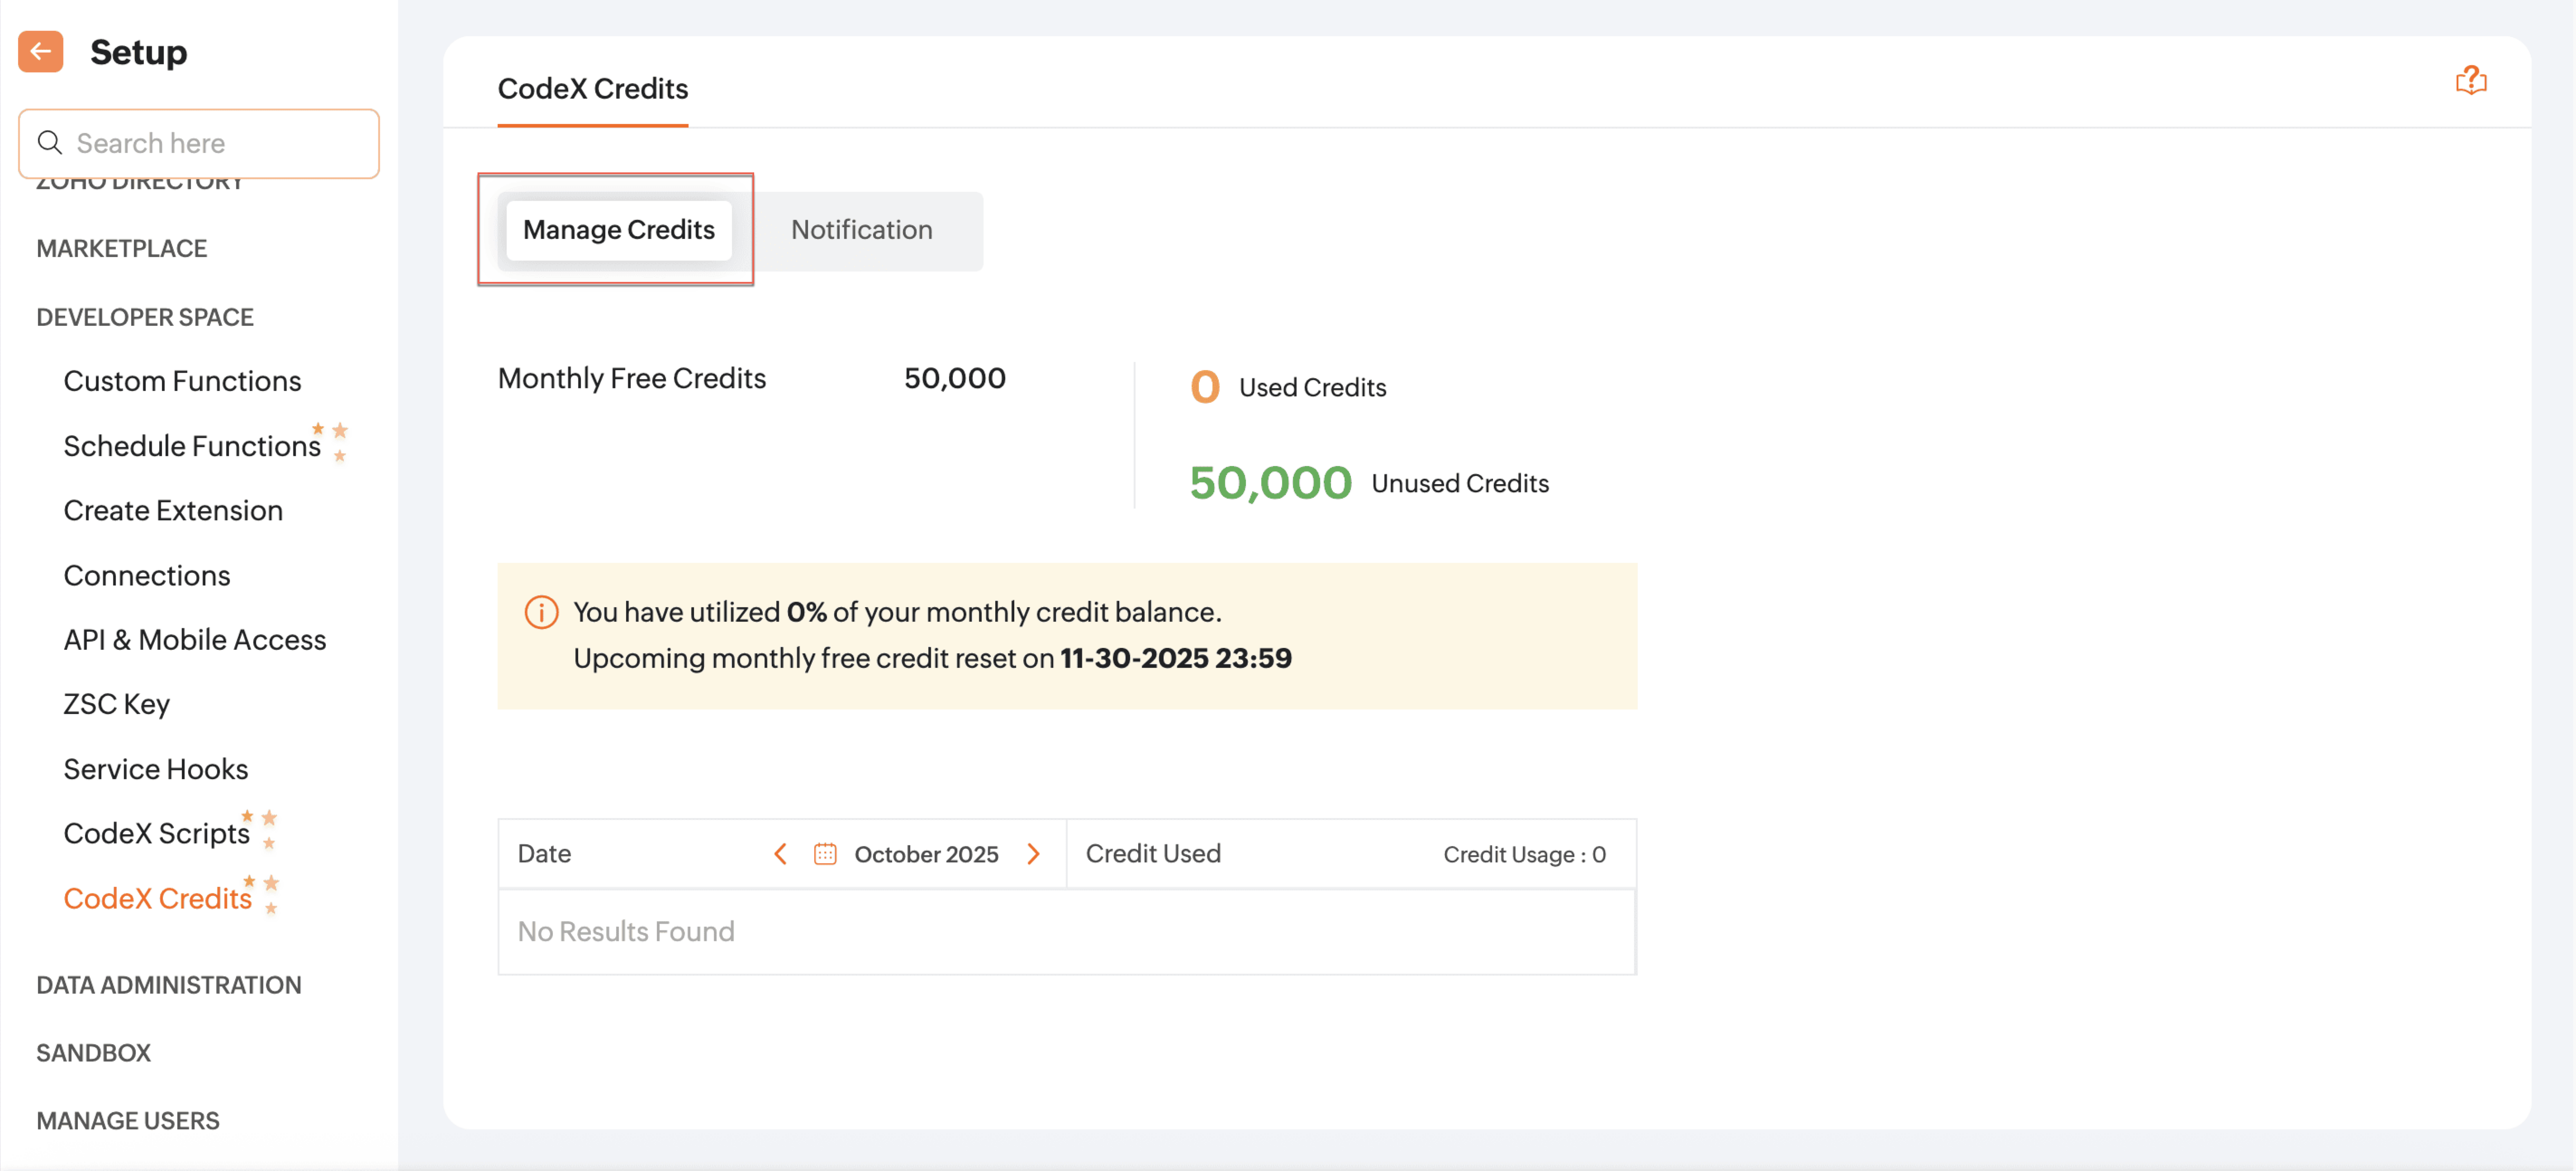Select the Manage Credits tab
2576x1171 pixels.
[x=618, y=230]
